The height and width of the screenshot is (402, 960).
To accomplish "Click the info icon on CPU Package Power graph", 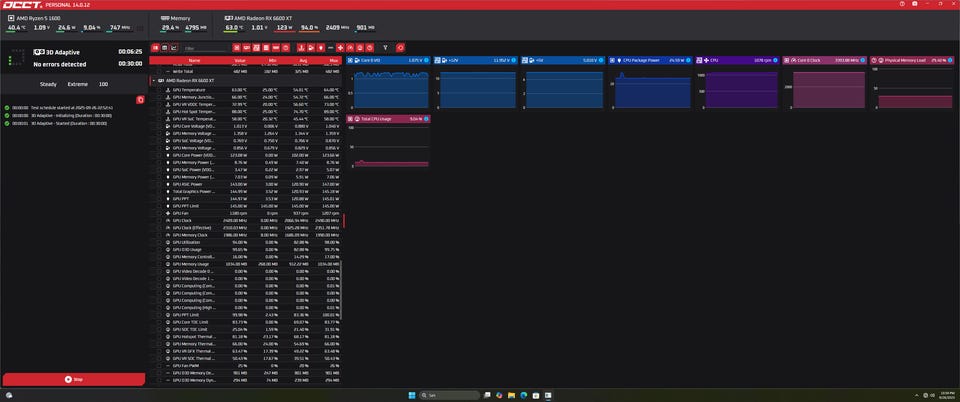I will (688, 60).
